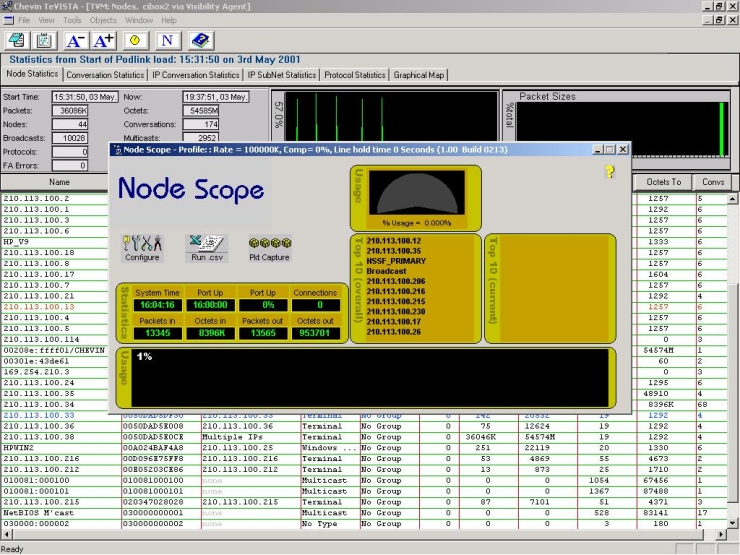Sort by Convs column header
Image resolution: width=740 pixels, height=555 pixels.
[713, 182]
